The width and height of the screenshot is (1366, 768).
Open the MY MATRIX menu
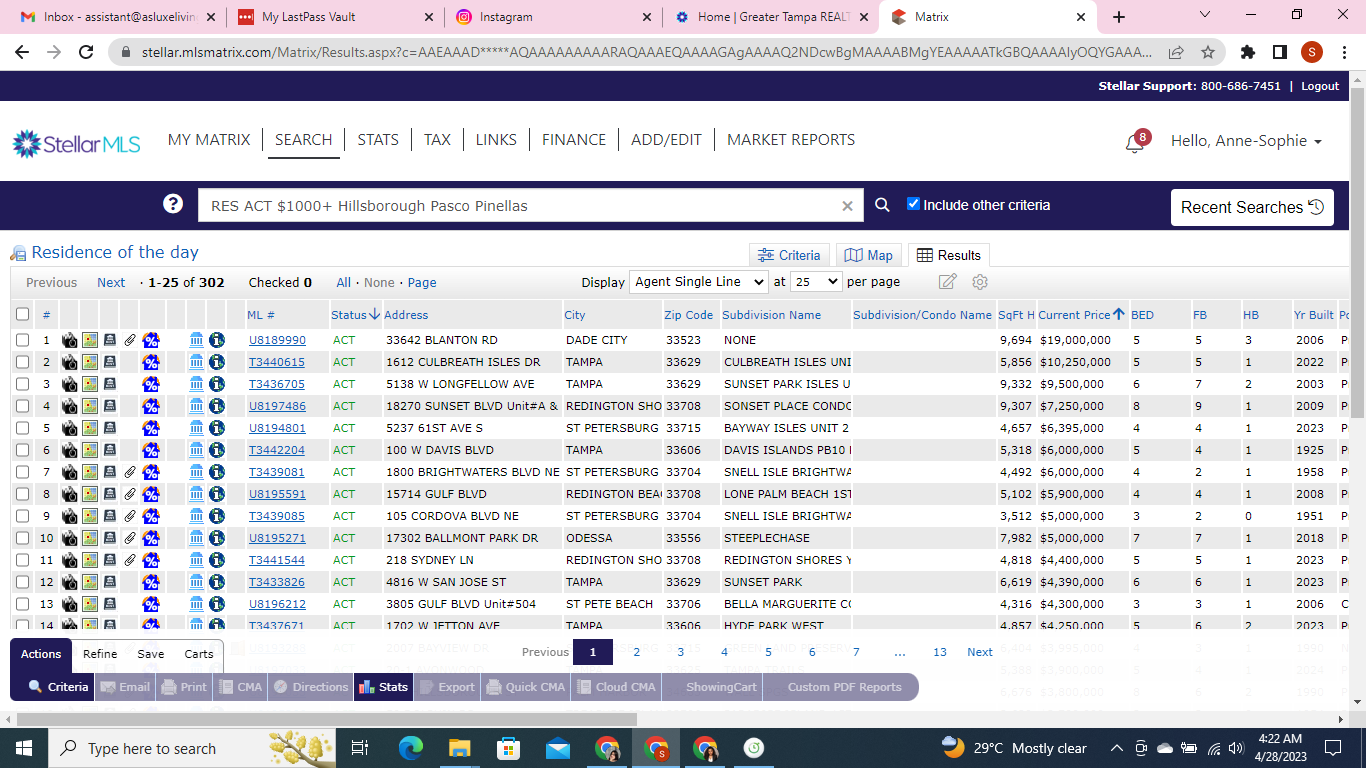coord(209,140)
